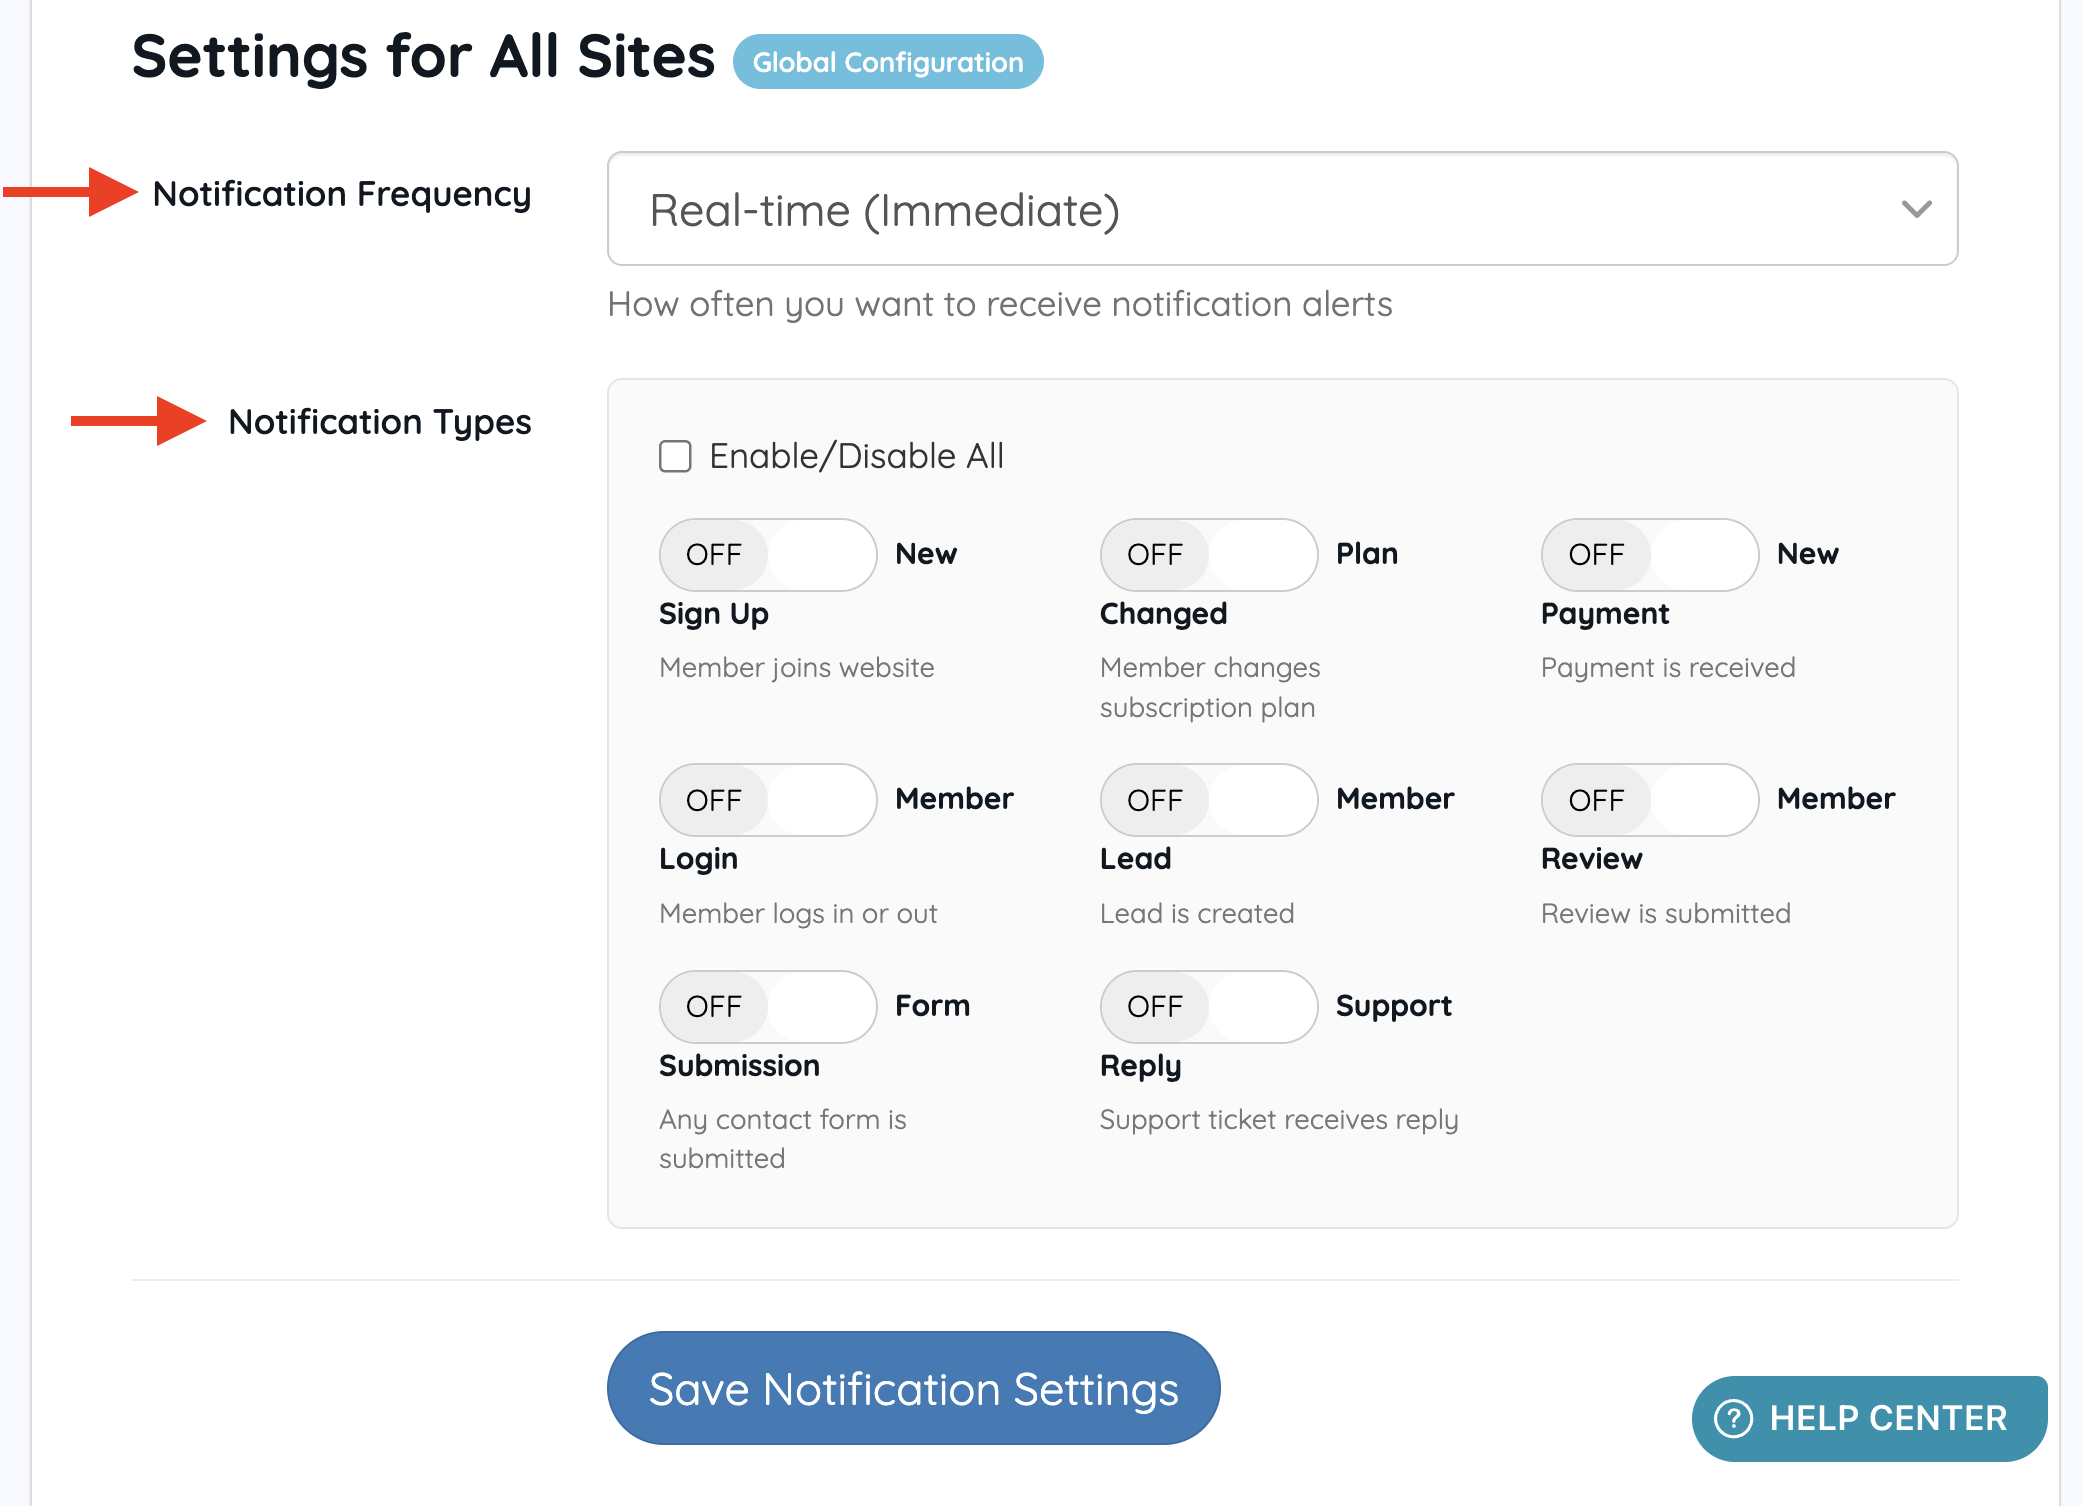Enable the New Payment notification switch

click(1649, 555)
